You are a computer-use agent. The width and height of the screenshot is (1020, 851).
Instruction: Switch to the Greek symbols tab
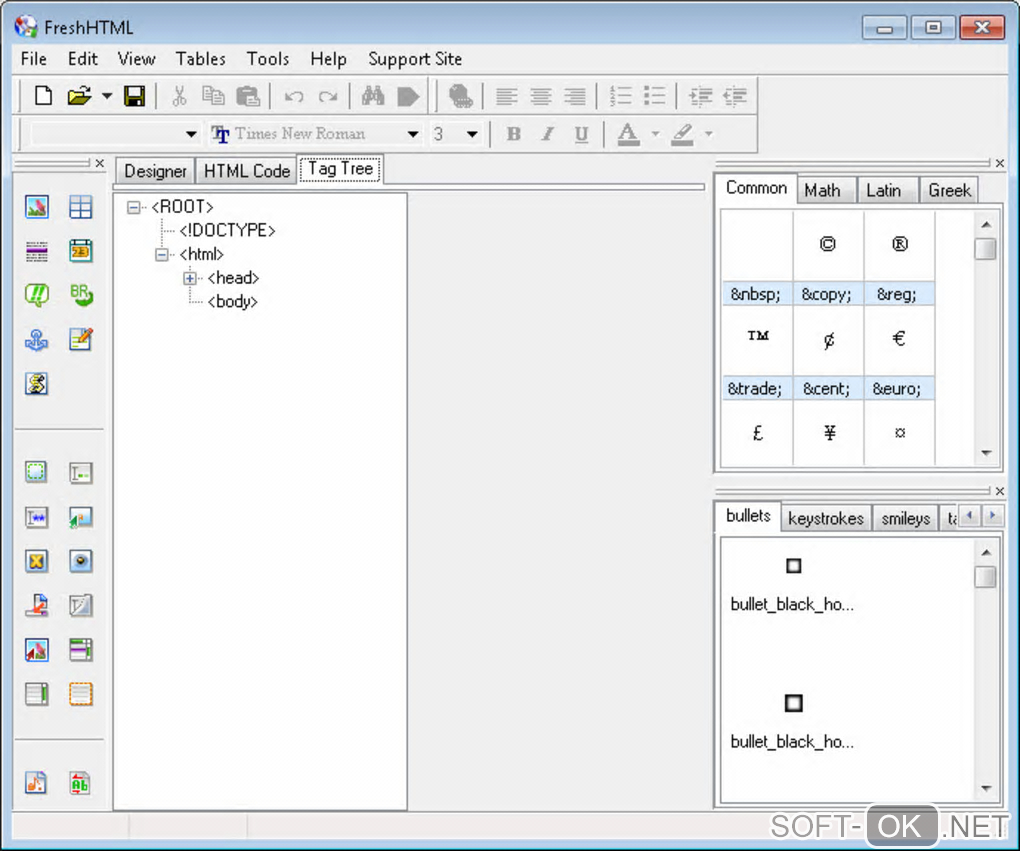pos(949,191)
